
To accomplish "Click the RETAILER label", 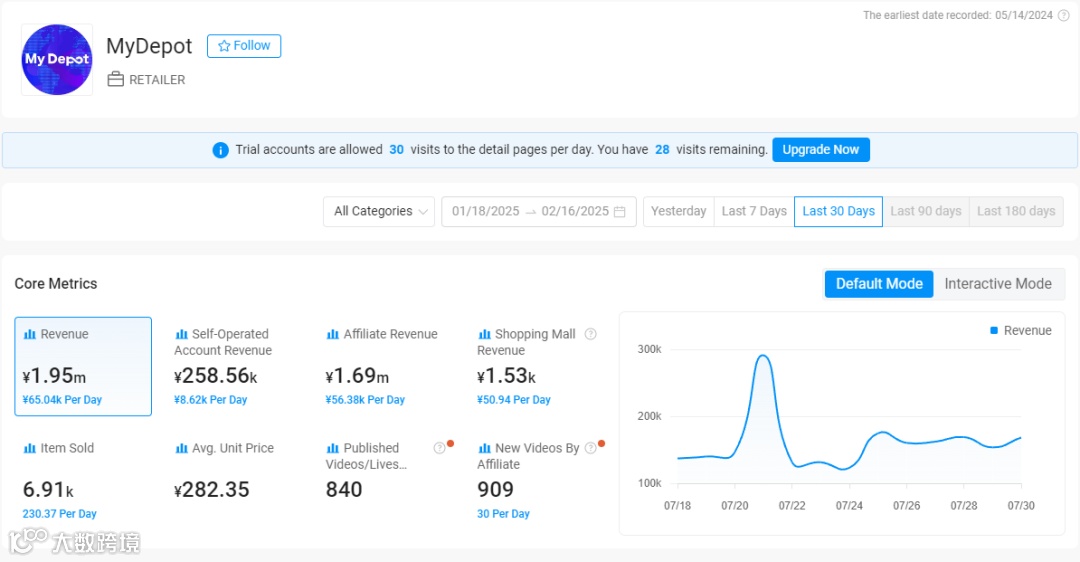I will point(157,80).
